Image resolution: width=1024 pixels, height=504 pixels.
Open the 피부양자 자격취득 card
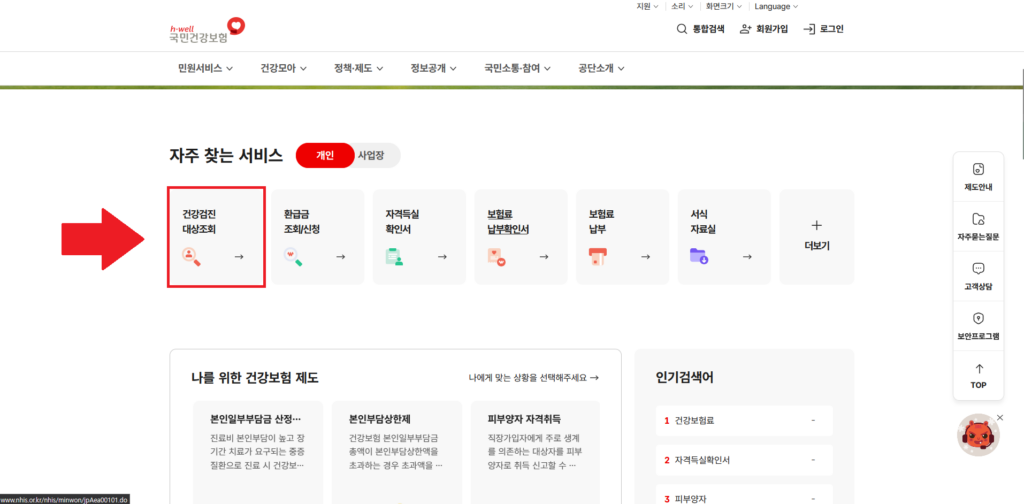pyautogui.click(x=535, y=452)
